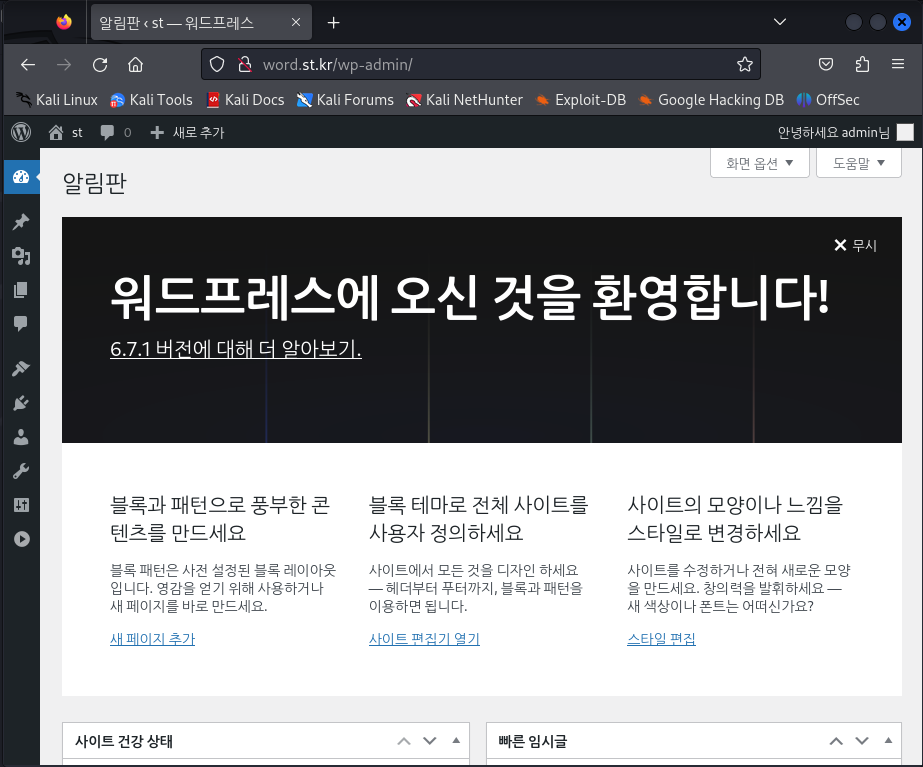Move 빠른 임시글 widget down
923x767 pixels.
coord(862,741)
